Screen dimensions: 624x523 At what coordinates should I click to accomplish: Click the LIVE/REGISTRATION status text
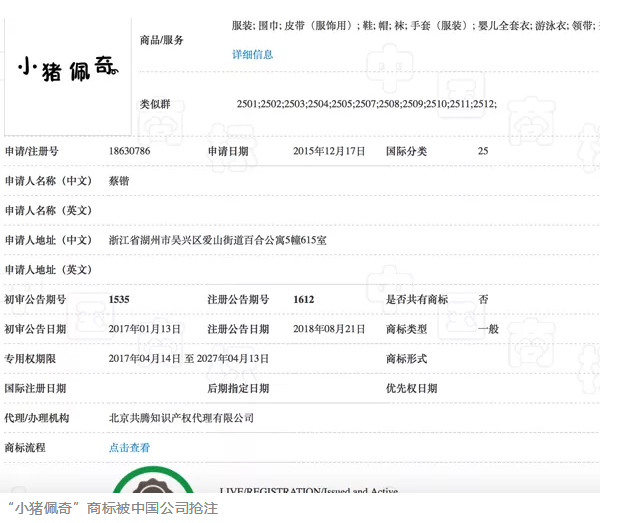[x=308, y=491]
